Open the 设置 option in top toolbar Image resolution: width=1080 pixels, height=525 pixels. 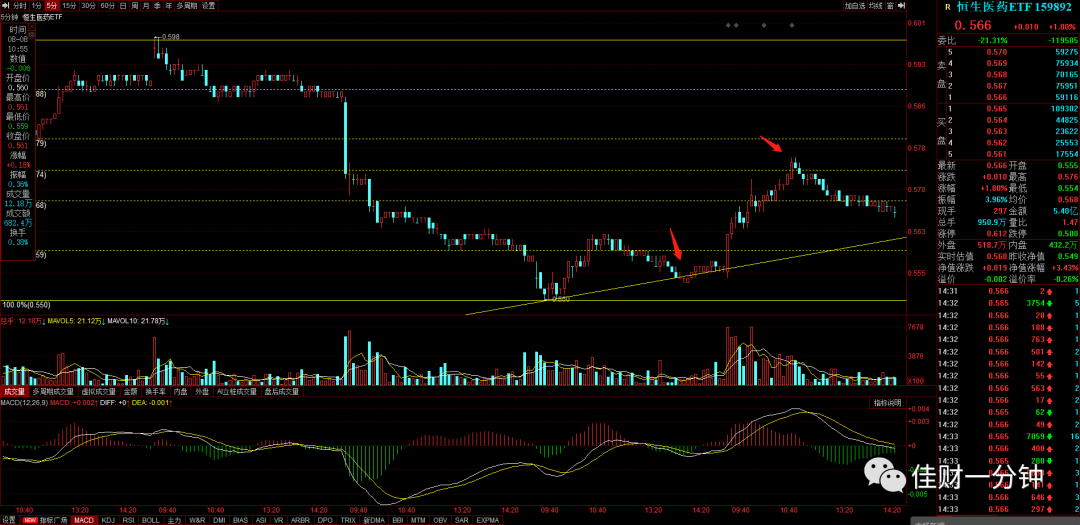pos(208,6)
